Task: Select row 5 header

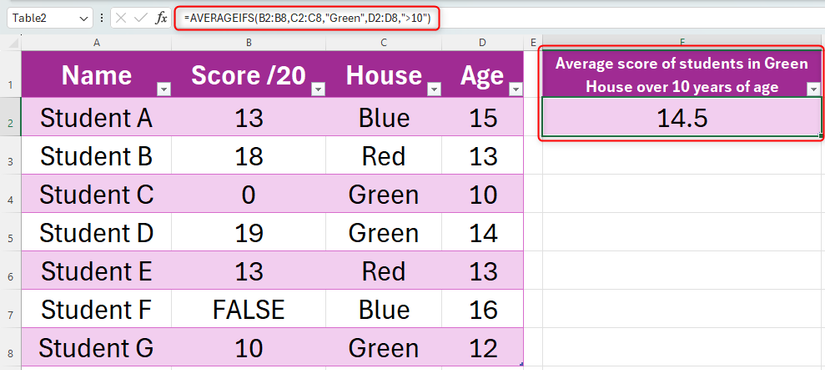Action: pos(11,232)
